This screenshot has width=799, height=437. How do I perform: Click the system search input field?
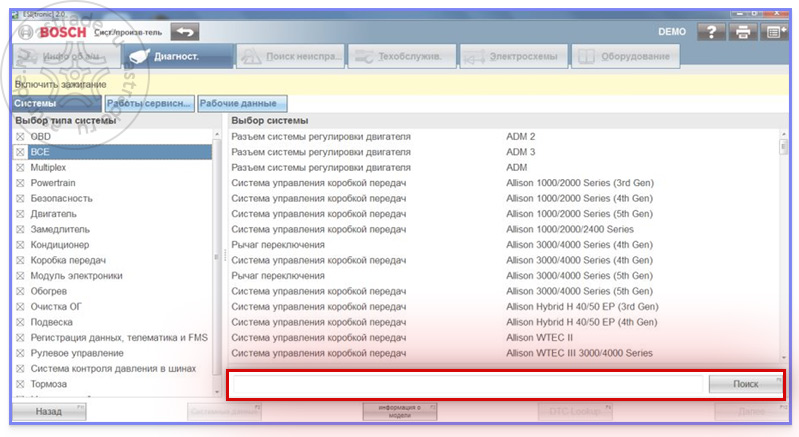coord(467,384)
